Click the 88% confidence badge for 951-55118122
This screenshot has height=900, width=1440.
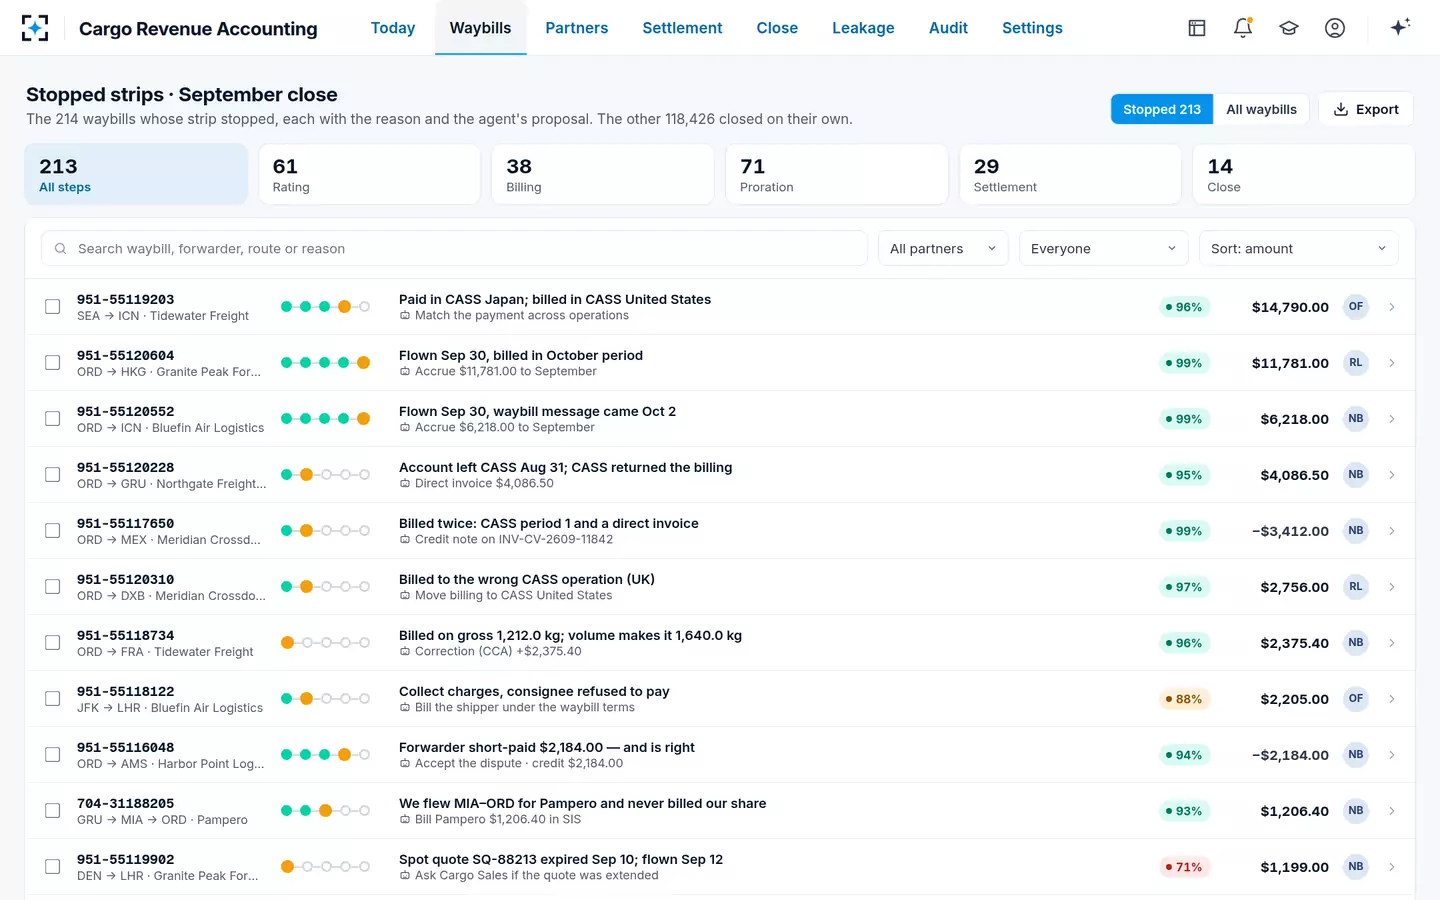pyautogui.click(x=1184, y=699)
